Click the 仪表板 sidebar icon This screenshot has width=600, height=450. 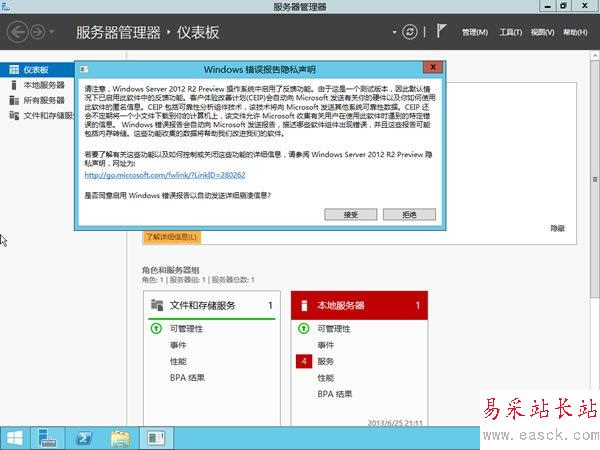pyautogui.click(x=14, y=70)
